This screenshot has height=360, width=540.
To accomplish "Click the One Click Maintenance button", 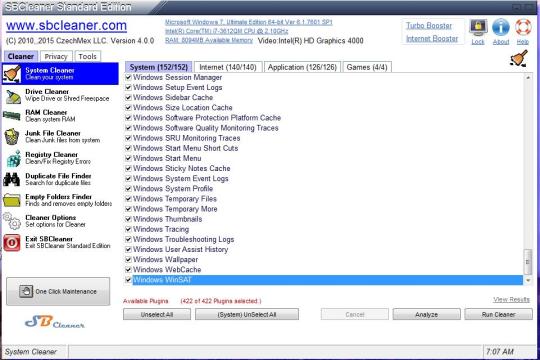I will pos(58,291).
